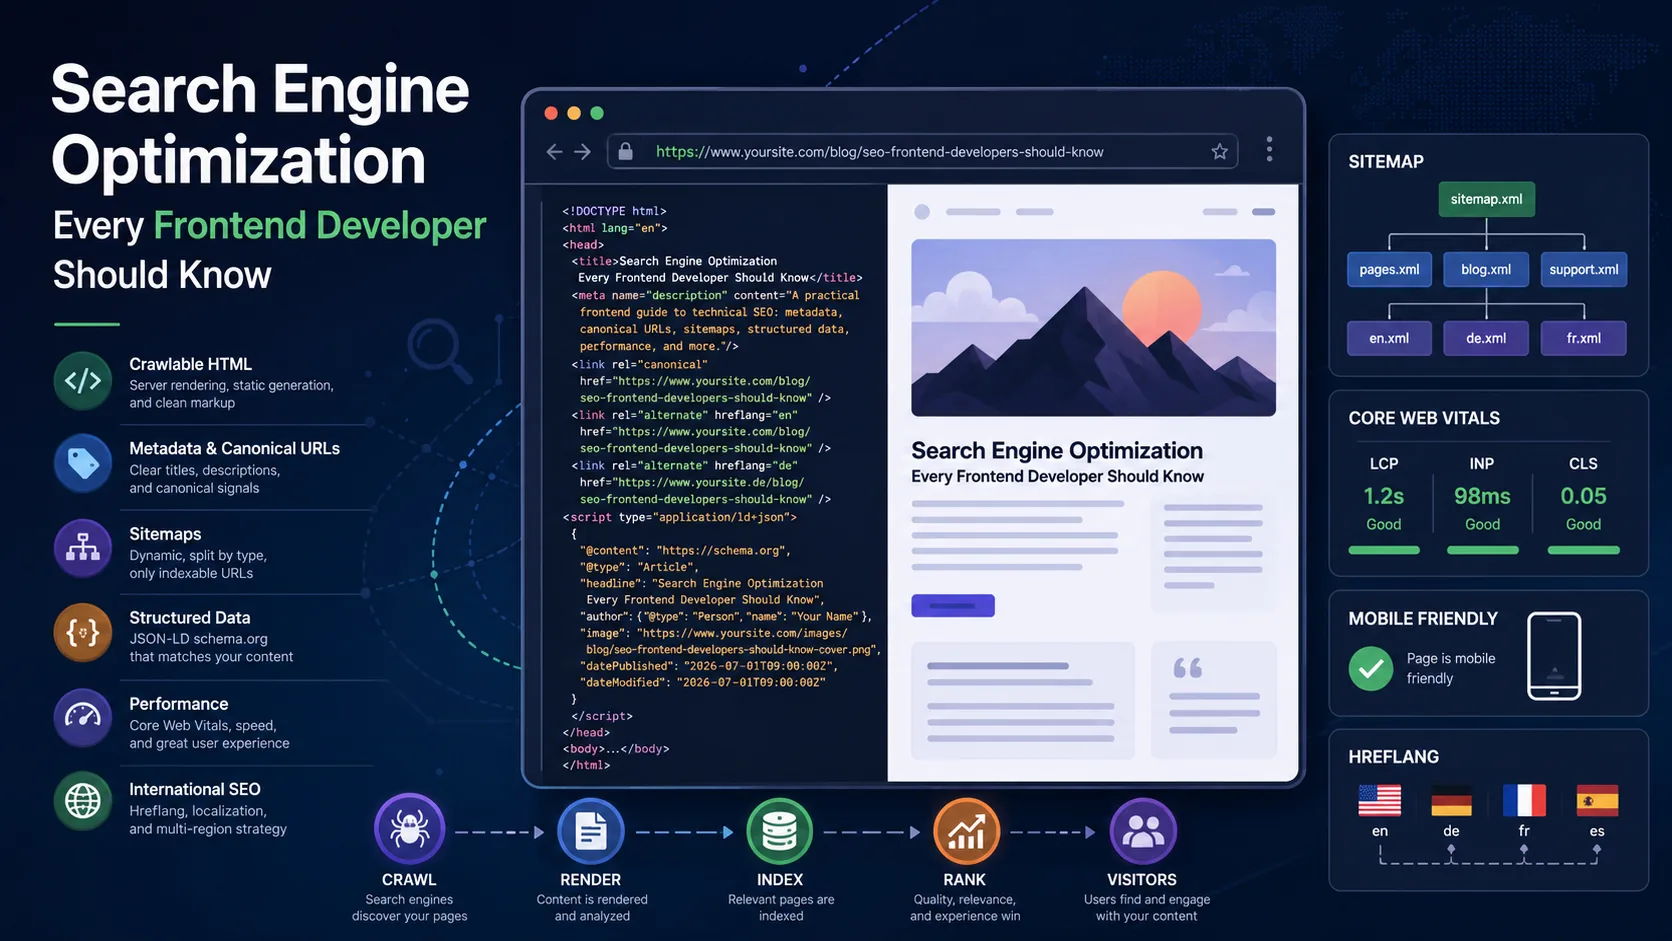Click the browser back arrow

click(x=554, y=152)
